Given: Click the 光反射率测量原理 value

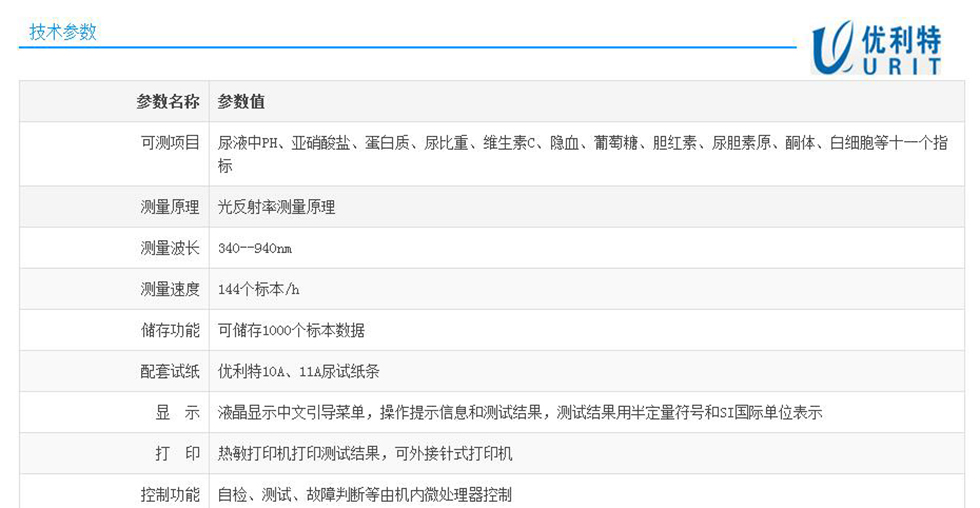Looking at the screenshot, I should [277, 207].
